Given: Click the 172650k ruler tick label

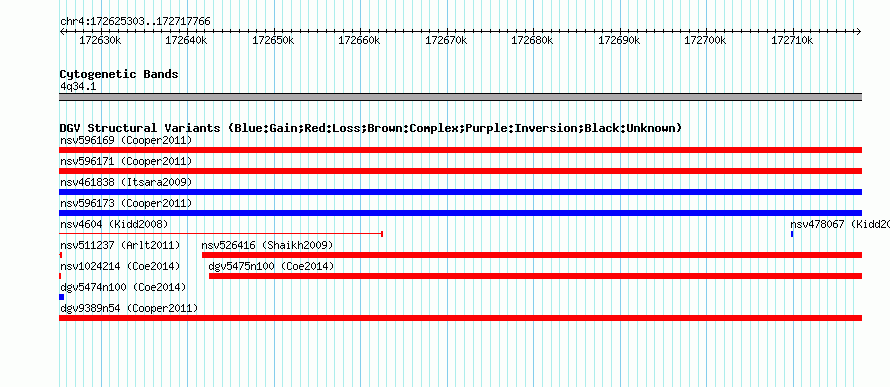Looking at the screenshot, I should click(x=273, y=41).
